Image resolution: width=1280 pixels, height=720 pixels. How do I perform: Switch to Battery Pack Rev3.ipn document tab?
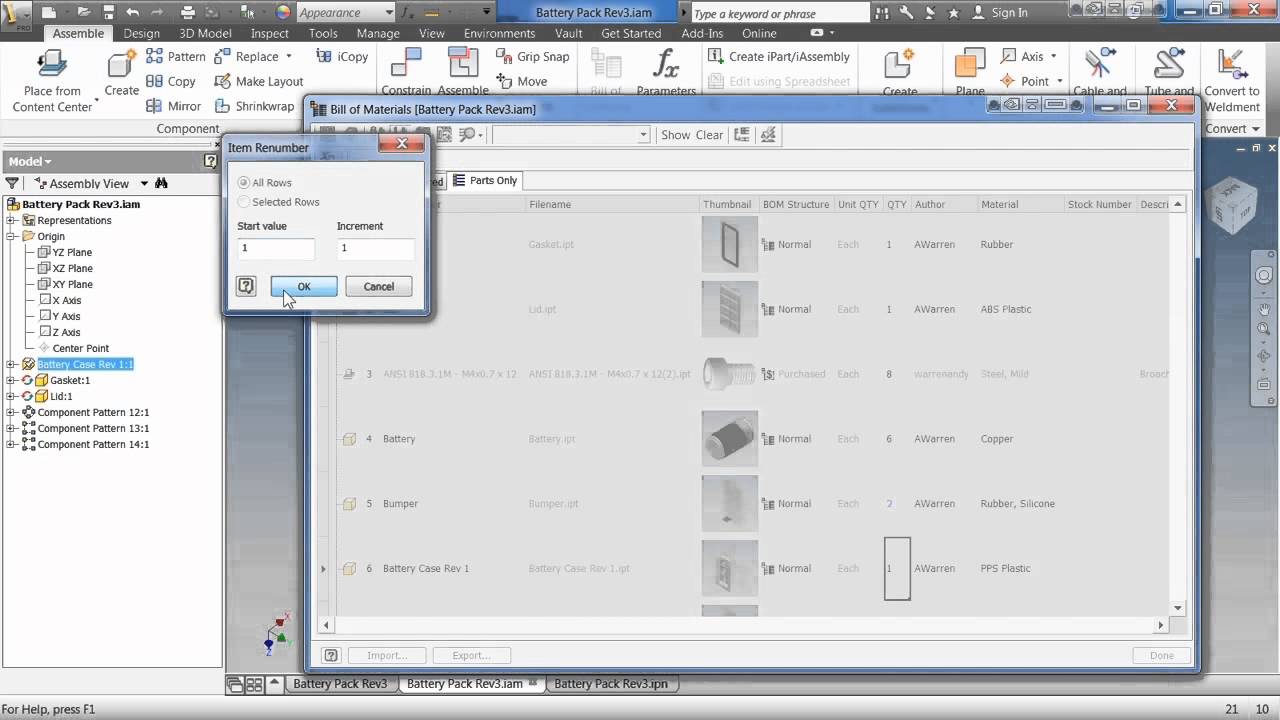[610, 684]
